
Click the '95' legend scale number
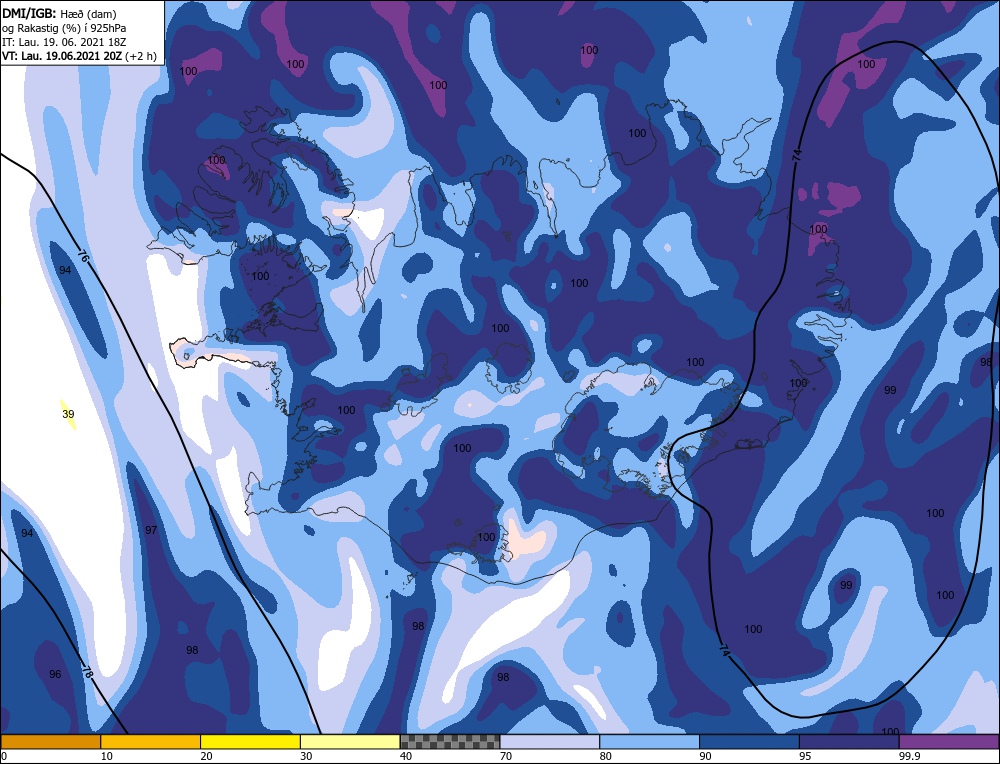[805, 756]
